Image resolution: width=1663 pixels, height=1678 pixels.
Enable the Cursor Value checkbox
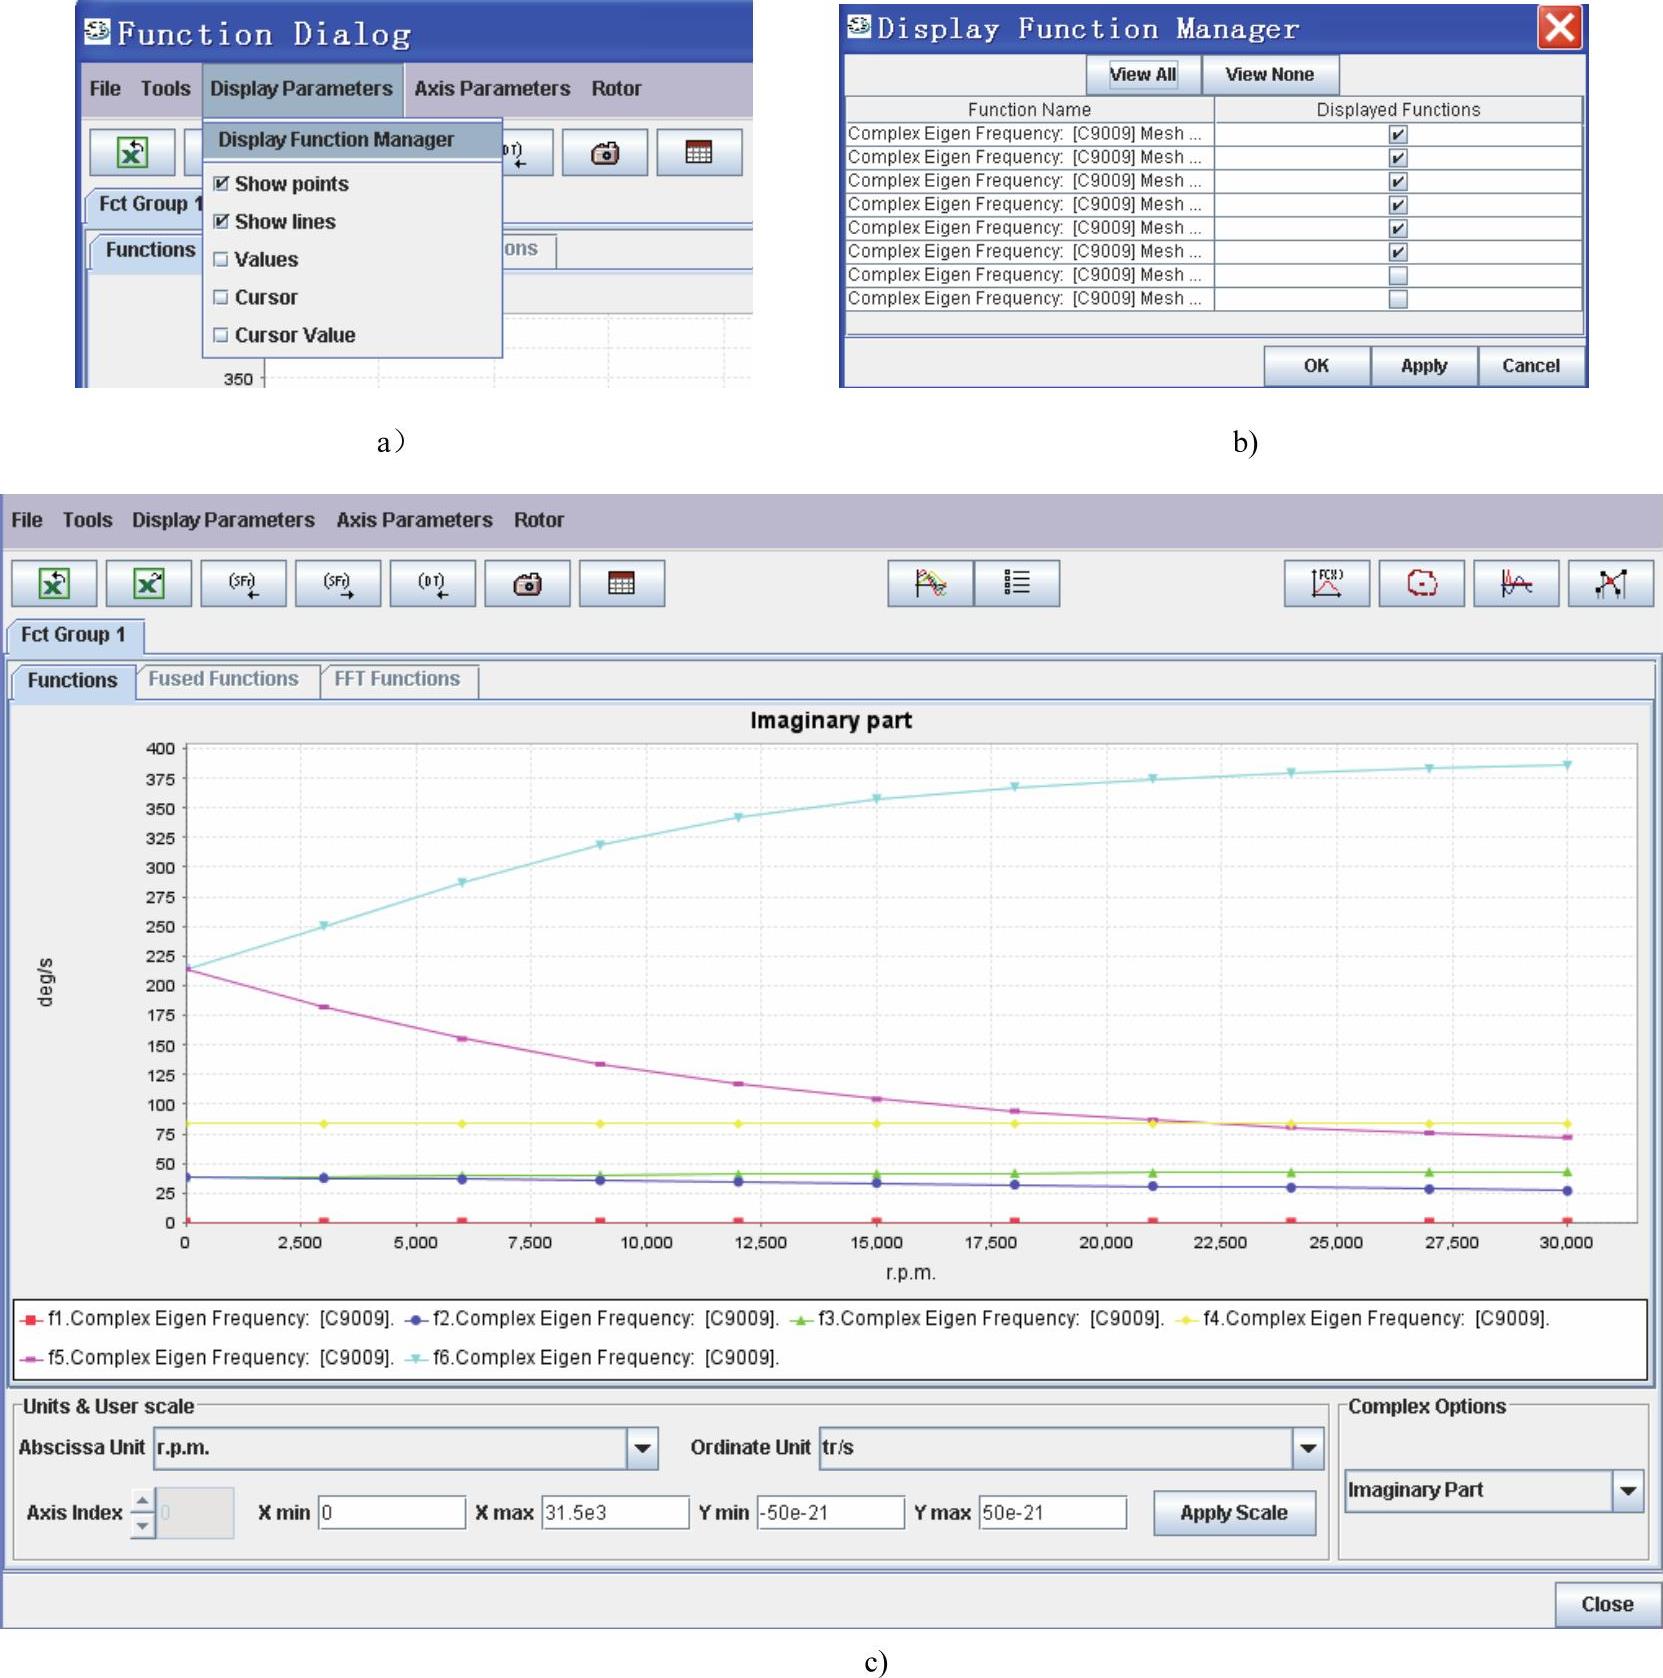[x=222, y=336]
